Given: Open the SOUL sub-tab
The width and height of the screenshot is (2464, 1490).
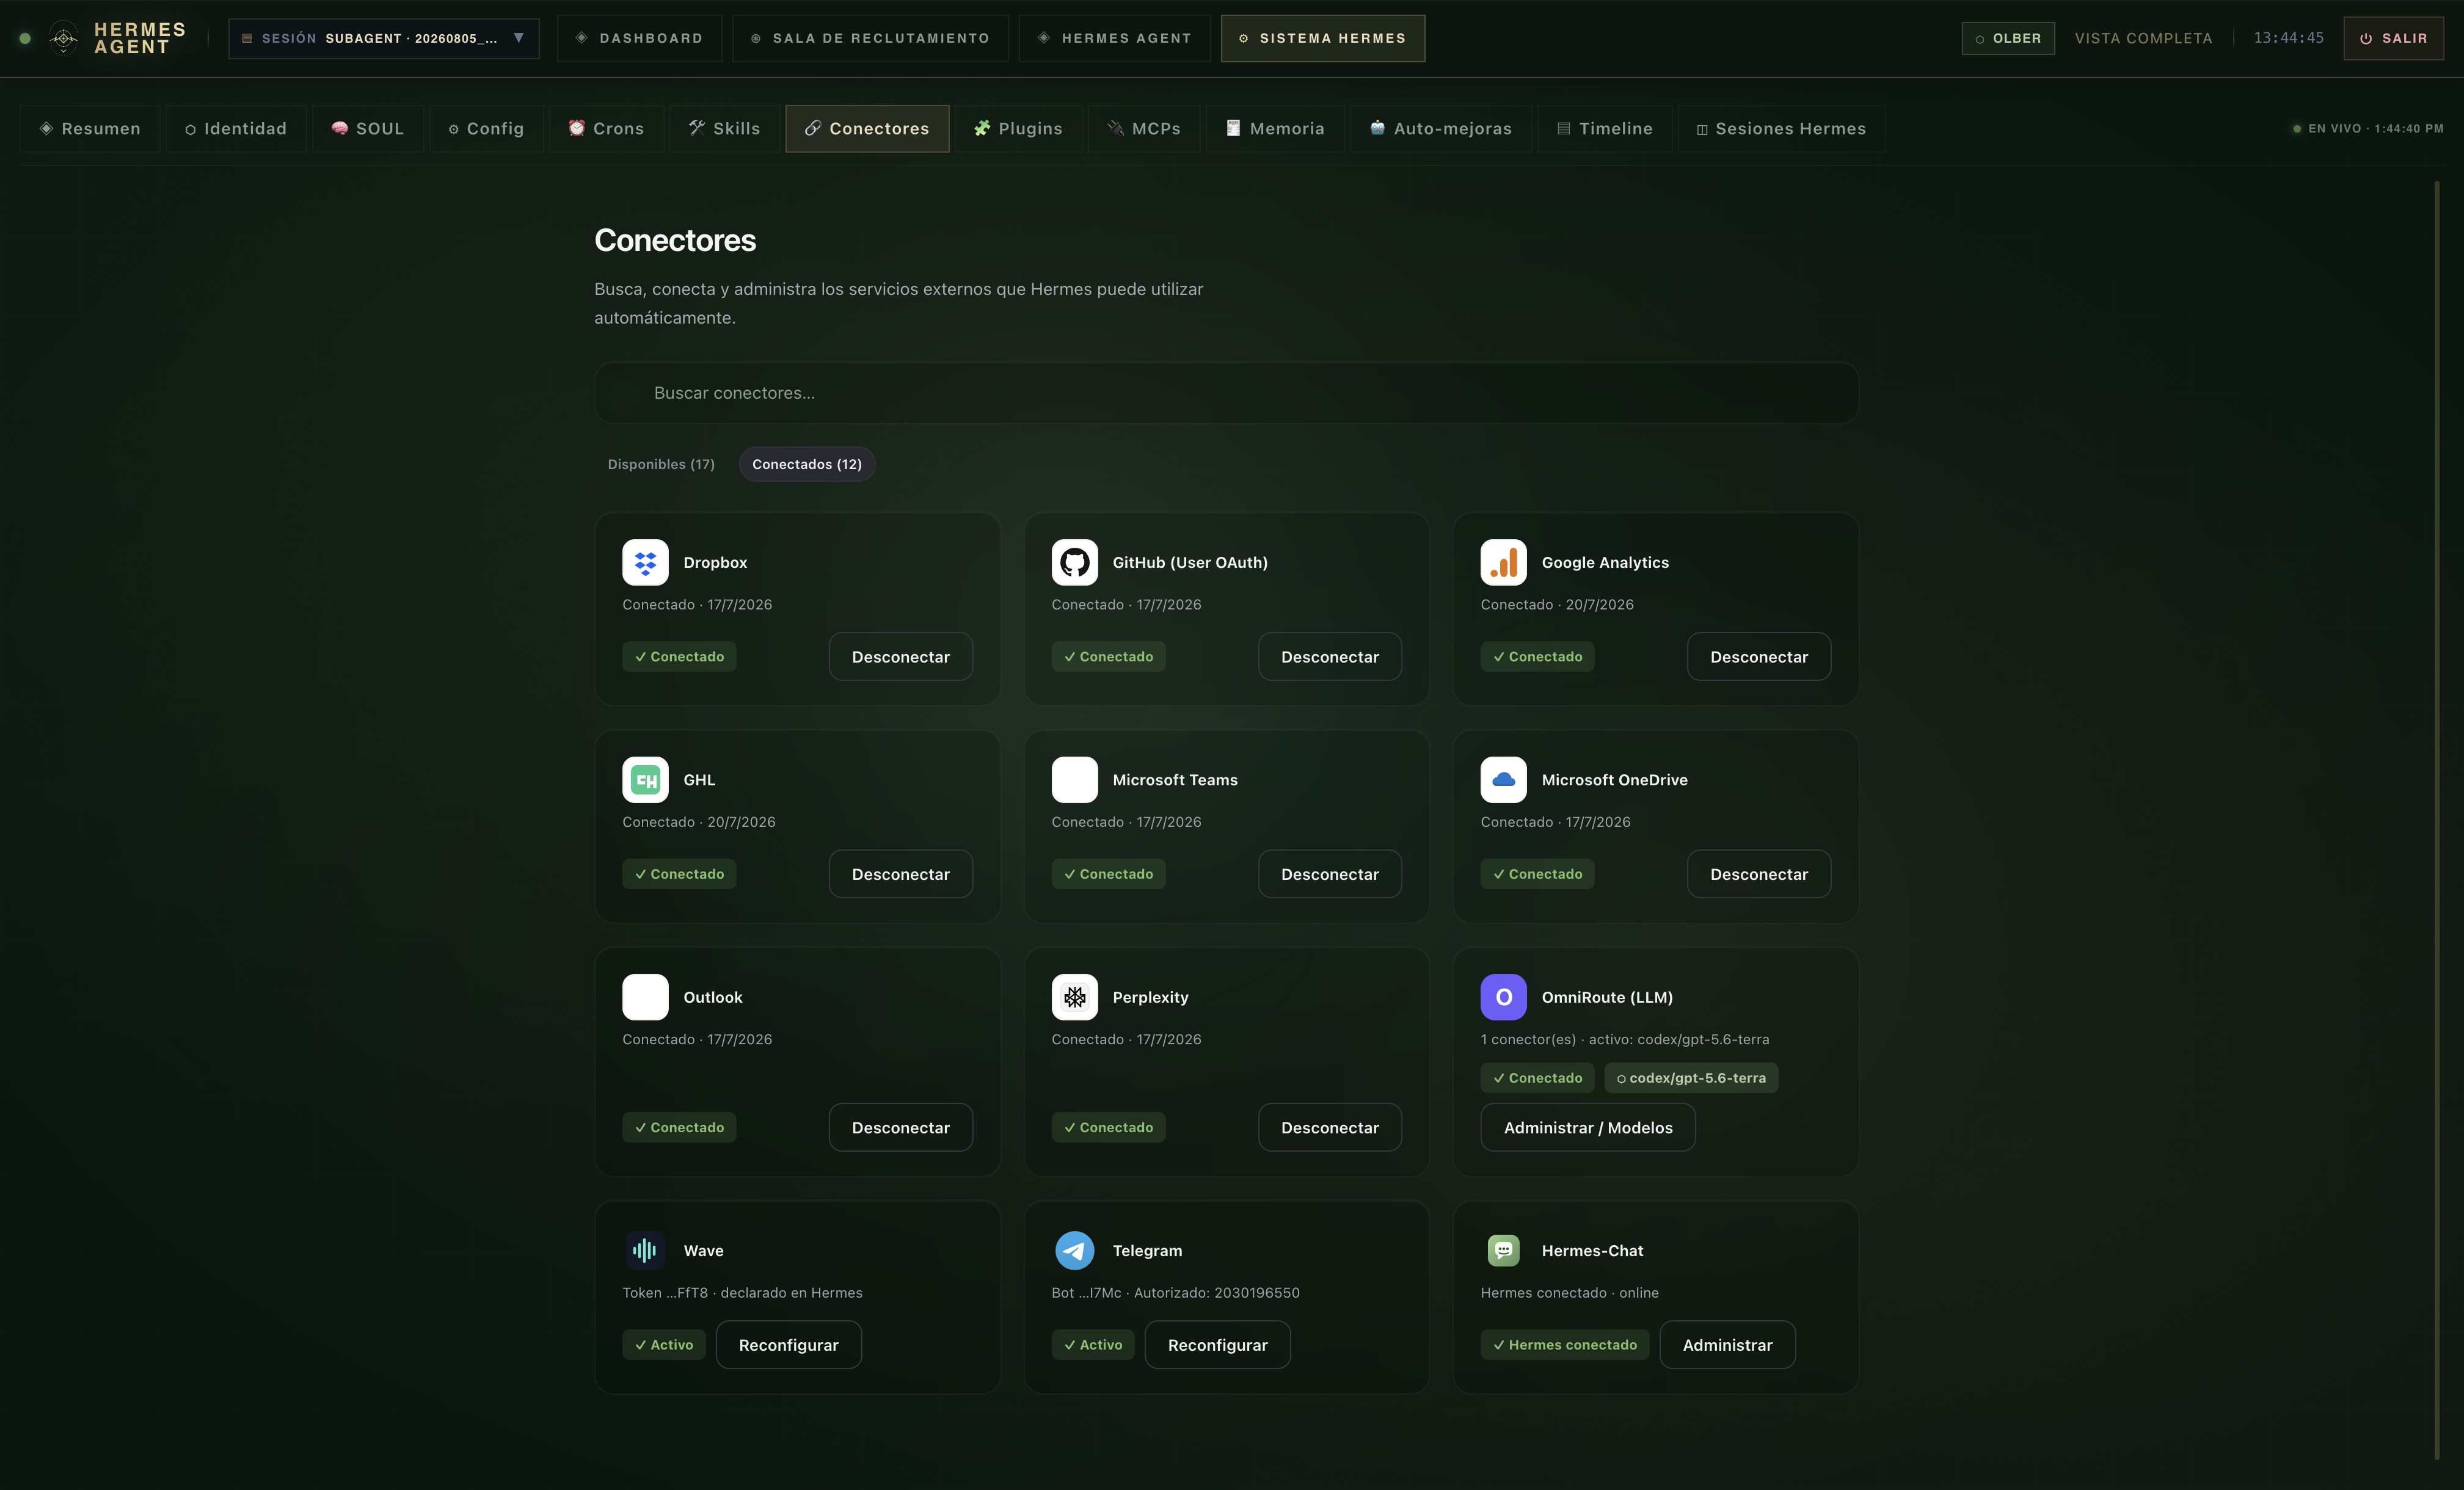Looking at the screenshot, I should 368,128.
